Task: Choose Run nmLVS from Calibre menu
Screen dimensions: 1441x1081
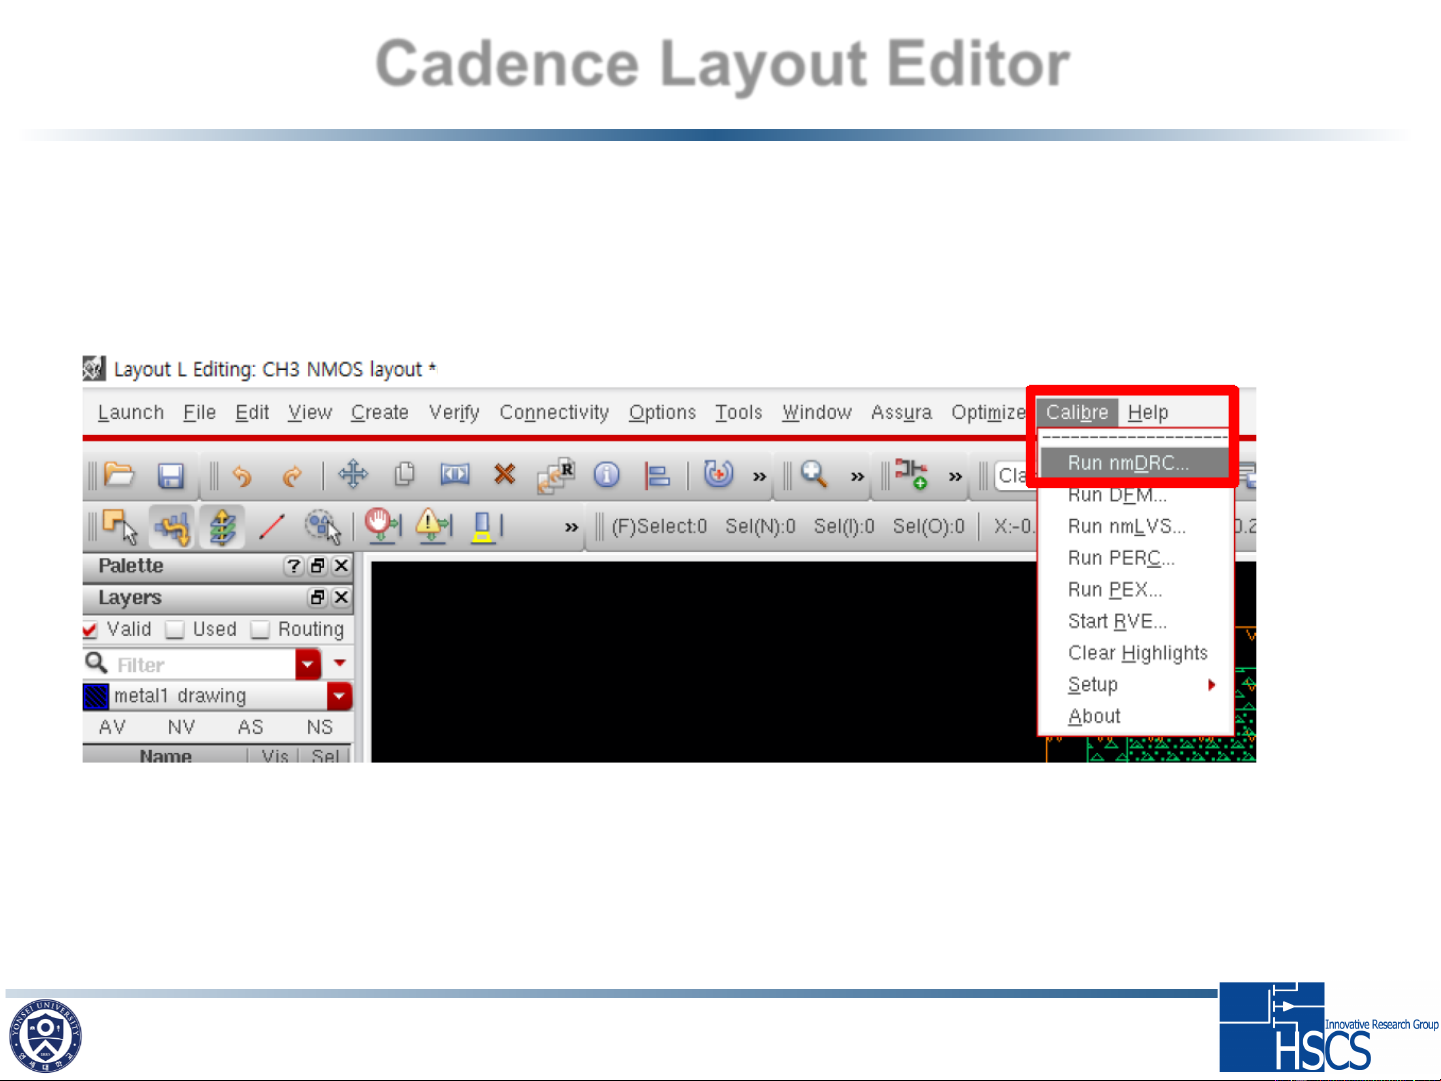Action: click(x=1126, y=527)
